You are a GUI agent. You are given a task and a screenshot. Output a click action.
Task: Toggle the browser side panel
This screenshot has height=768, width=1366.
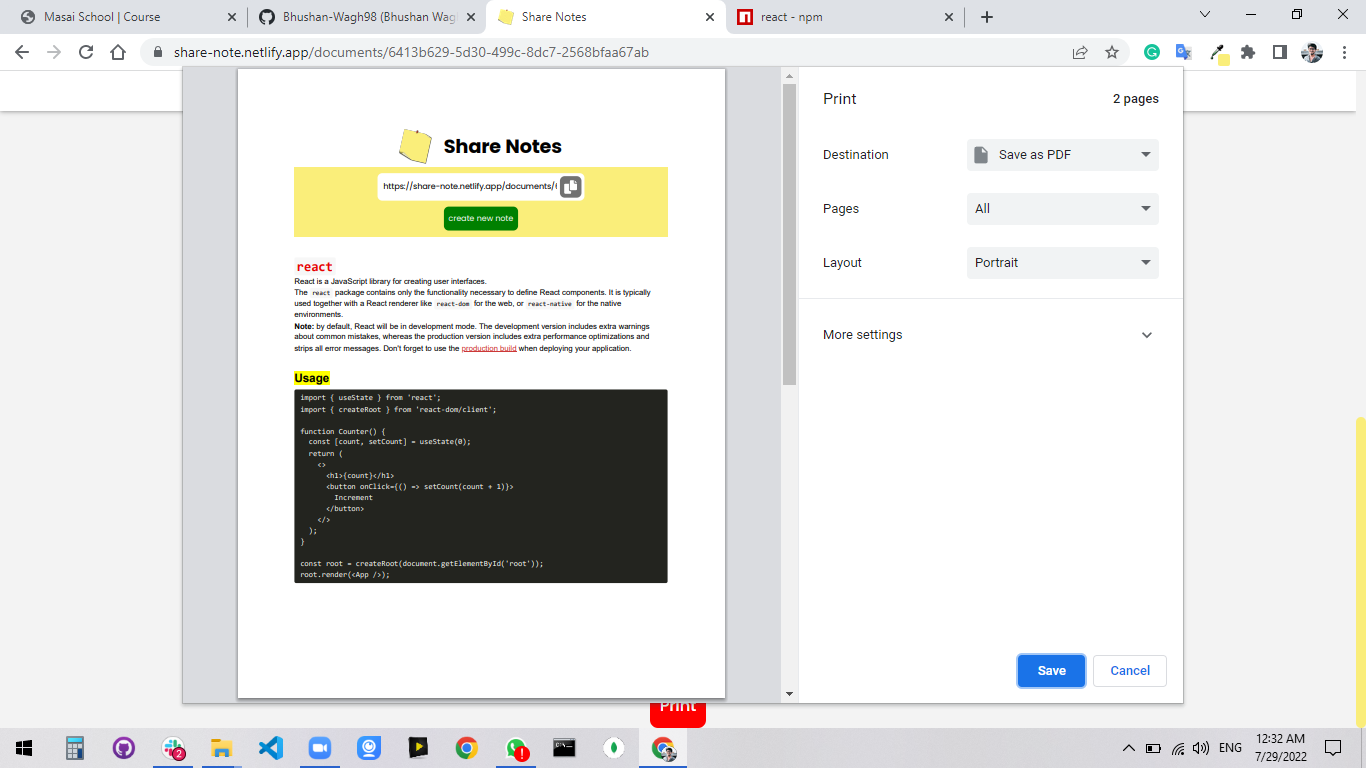(1280, 52)
